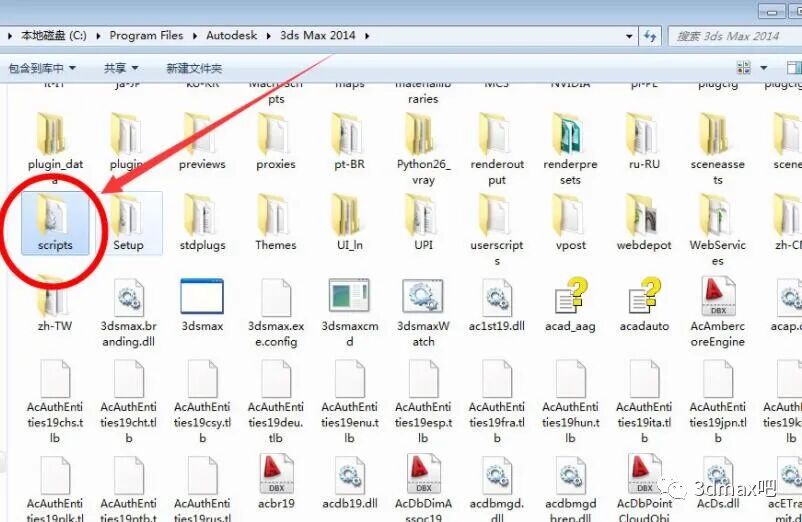The image size is (802, 522).
Task: Select the 3dsmaxcmd file
Action: pyautogui.click(x=349, y=312)
